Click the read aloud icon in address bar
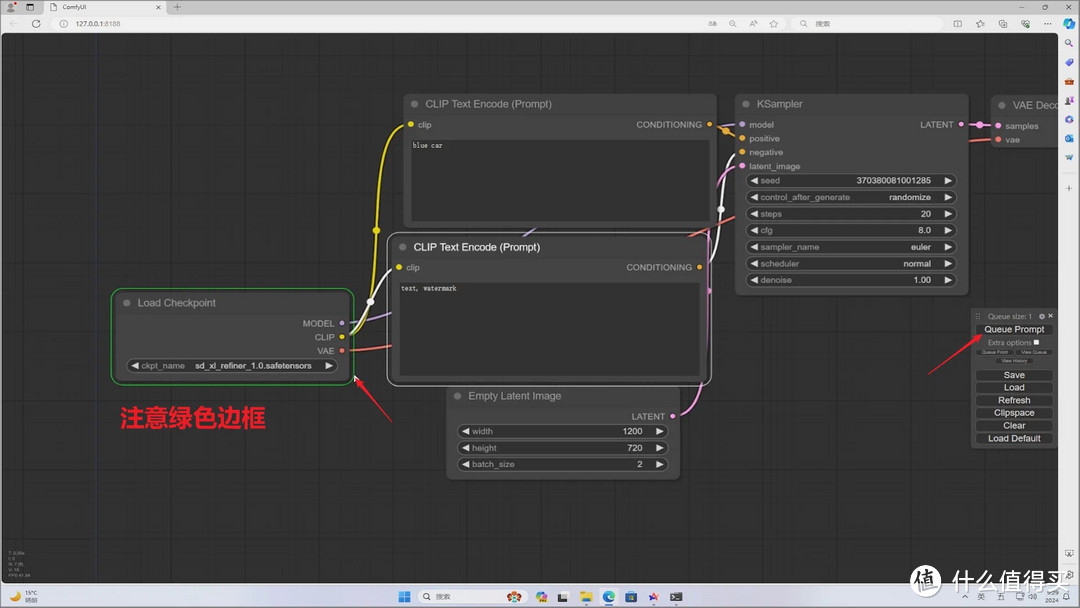This screenshot has width=1080, height=608. tap(753, 23)
